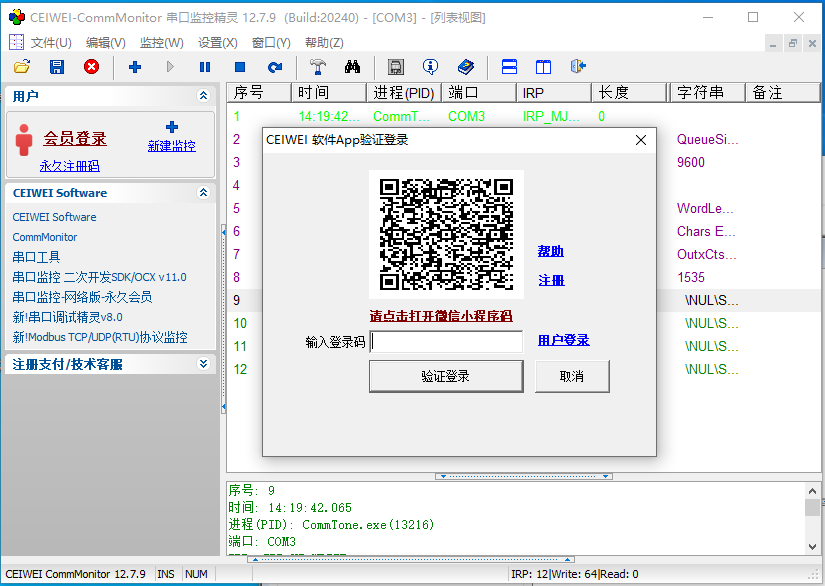The height and width of the screenshot is (586, 825).
Task: Pause monitoring using the pause icon
Action: pos(205,67)
